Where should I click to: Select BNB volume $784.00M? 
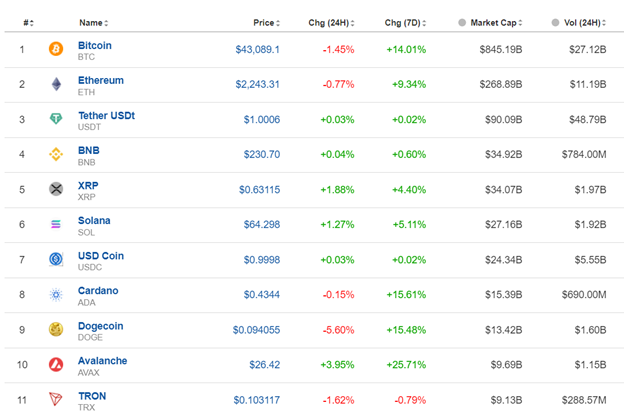pyautogui.click(x=584, y=154)
